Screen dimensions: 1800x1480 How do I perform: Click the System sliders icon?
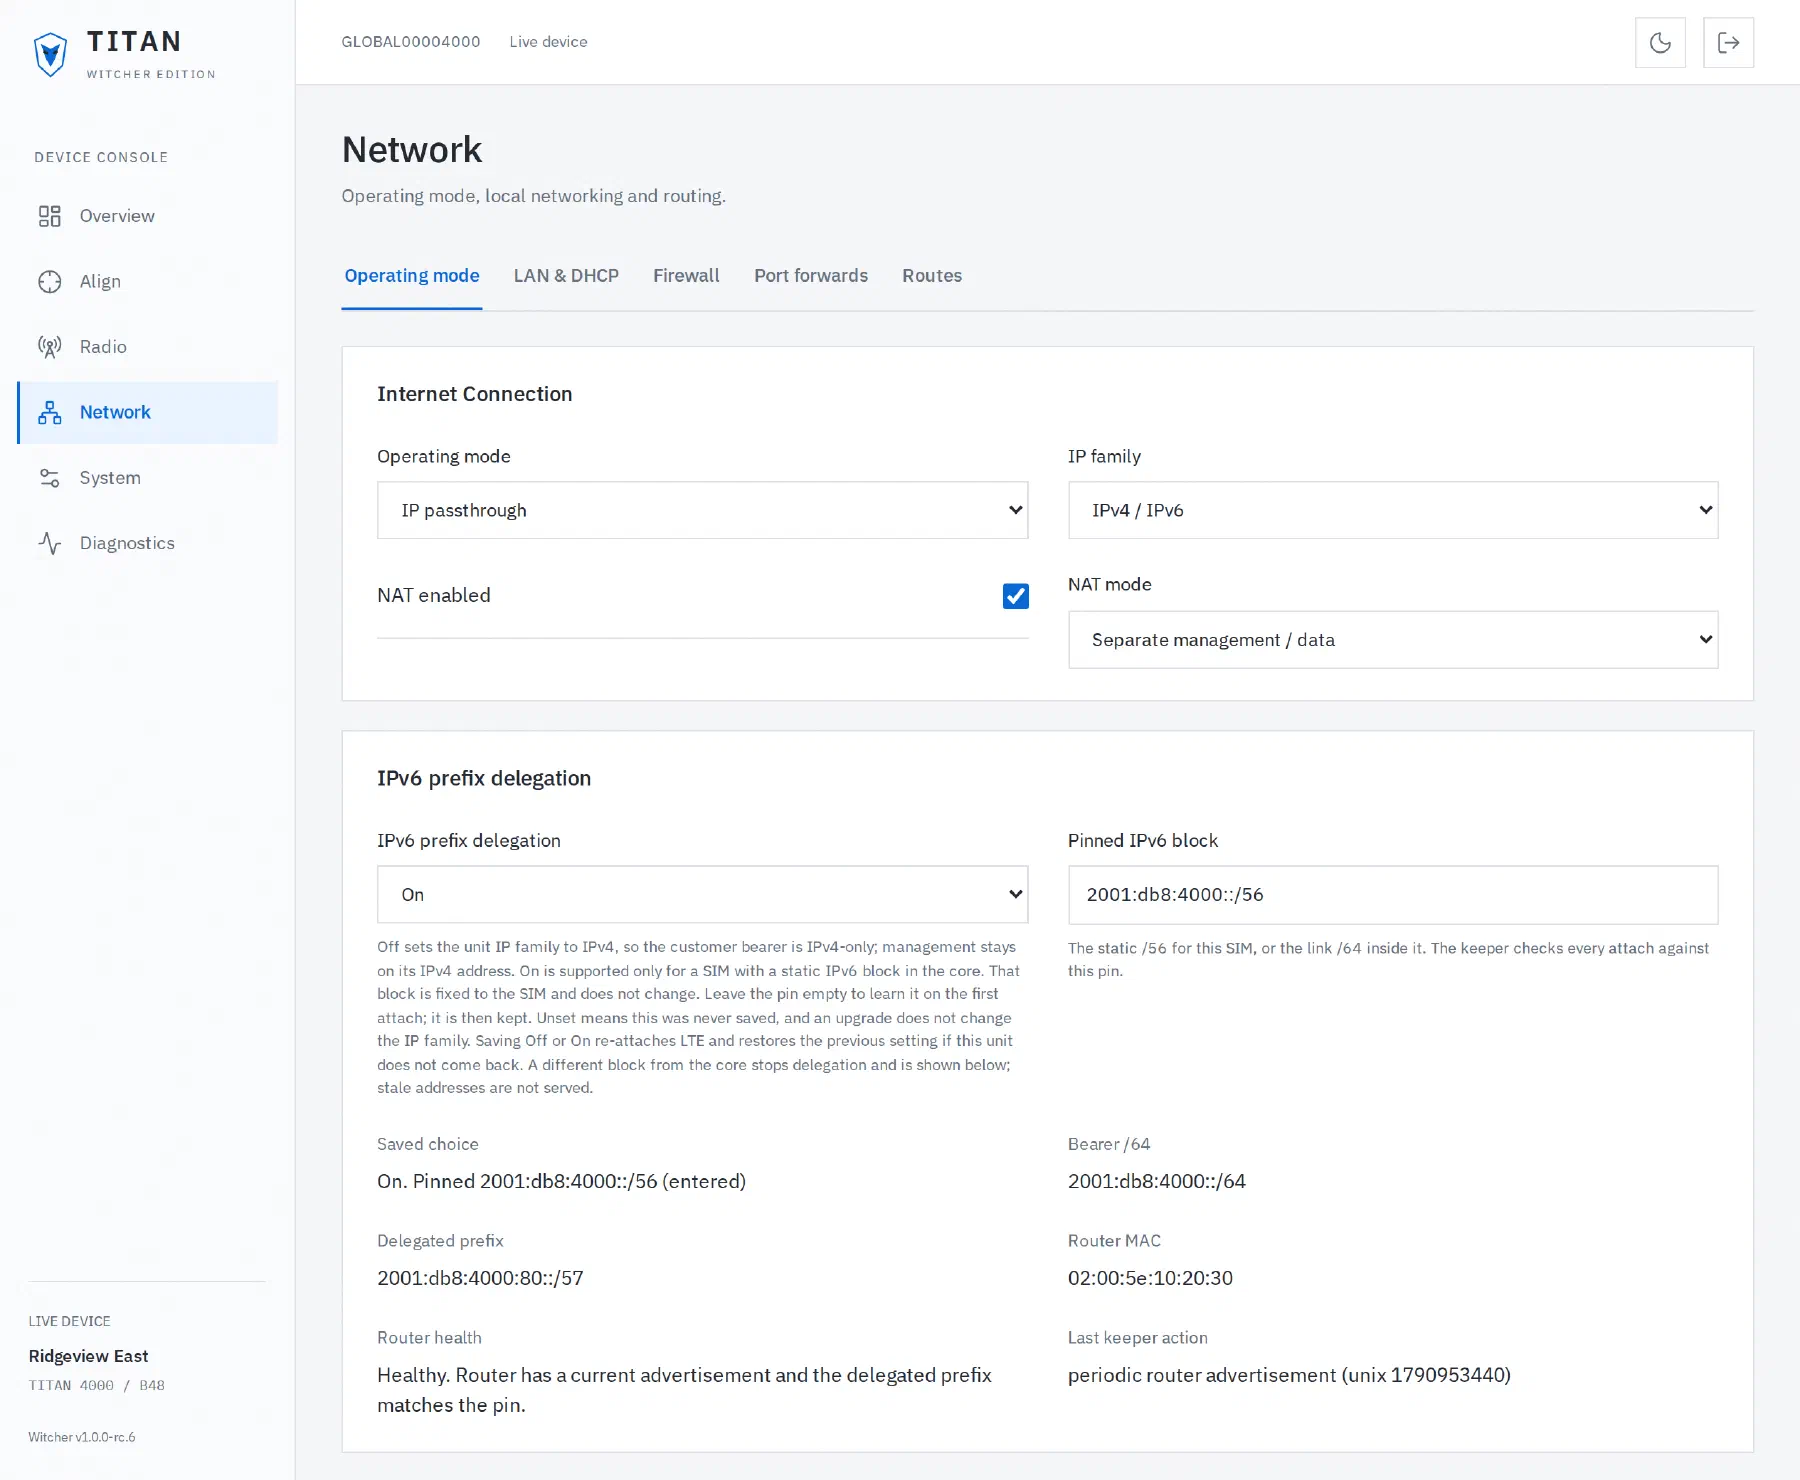(50, 478)
